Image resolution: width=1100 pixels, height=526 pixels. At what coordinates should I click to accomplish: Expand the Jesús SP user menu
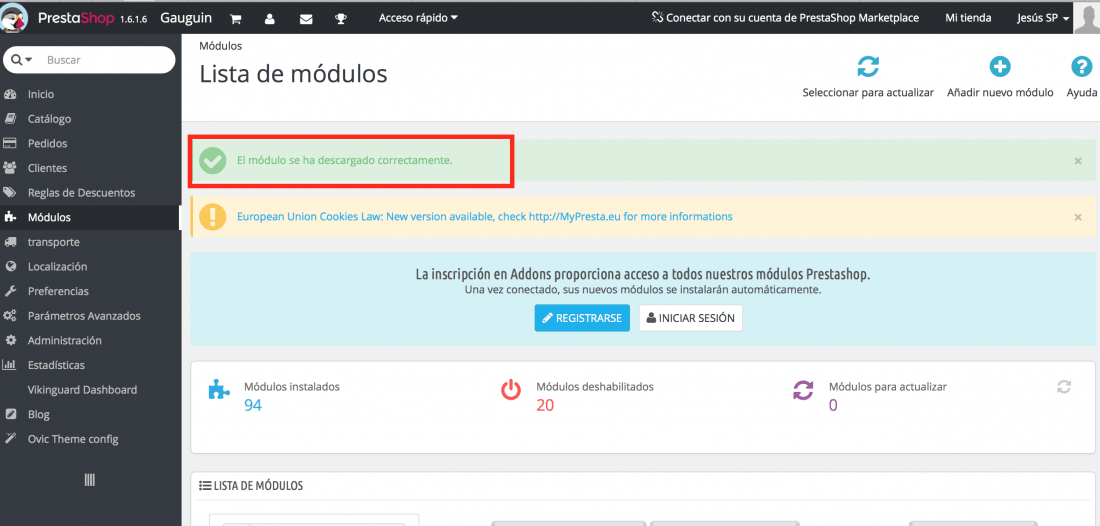(x=1042, y=18)
